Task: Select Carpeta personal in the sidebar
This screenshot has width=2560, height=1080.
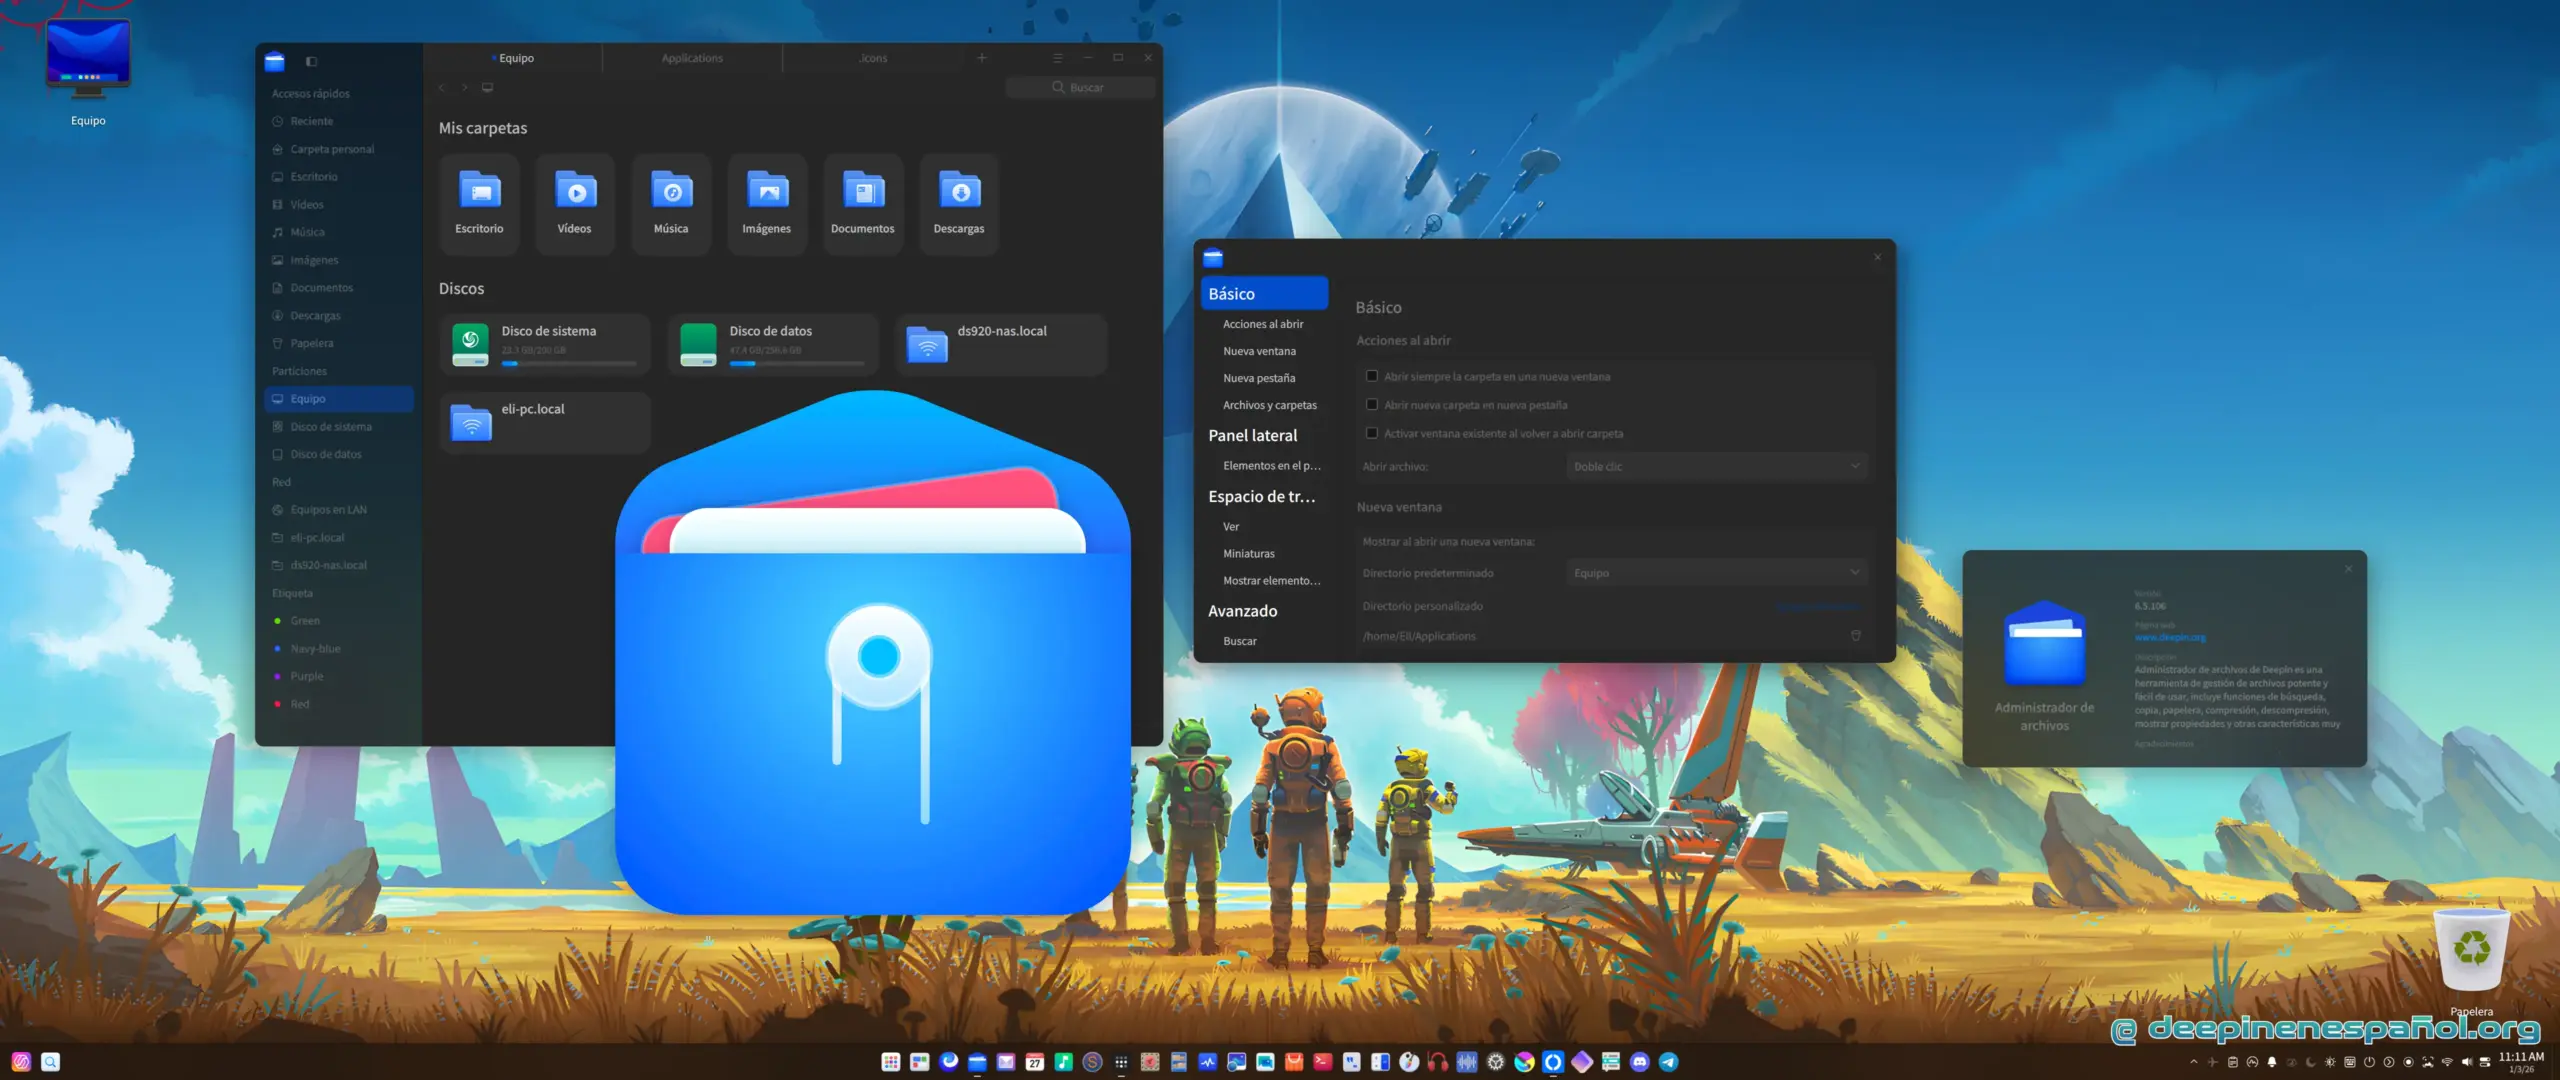Action: (x=339, y=149)
